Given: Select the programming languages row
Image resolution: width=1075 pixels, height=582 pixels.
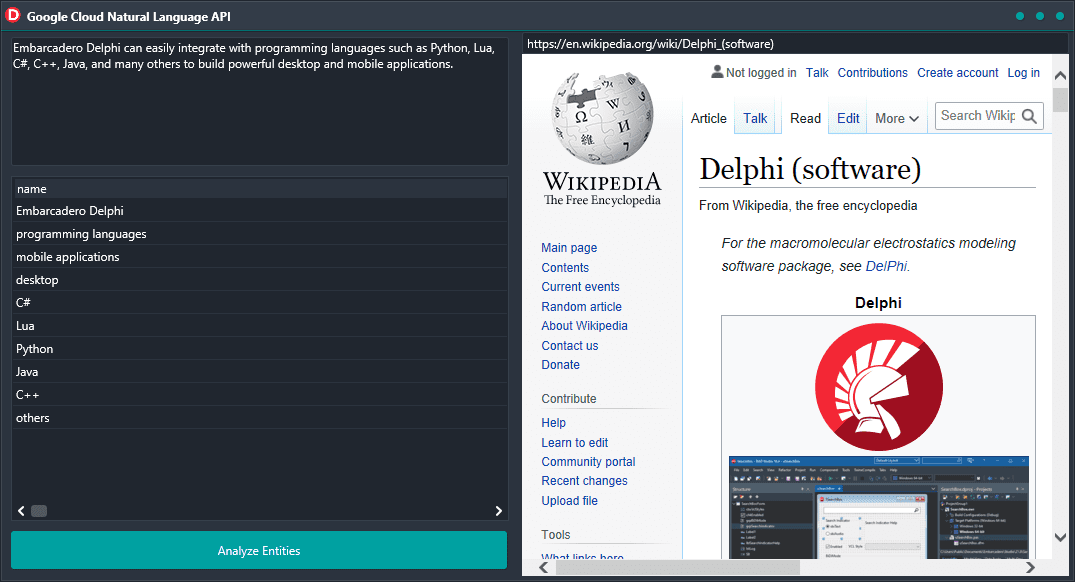Looking at the screenshot, I should tap(260, 234).
